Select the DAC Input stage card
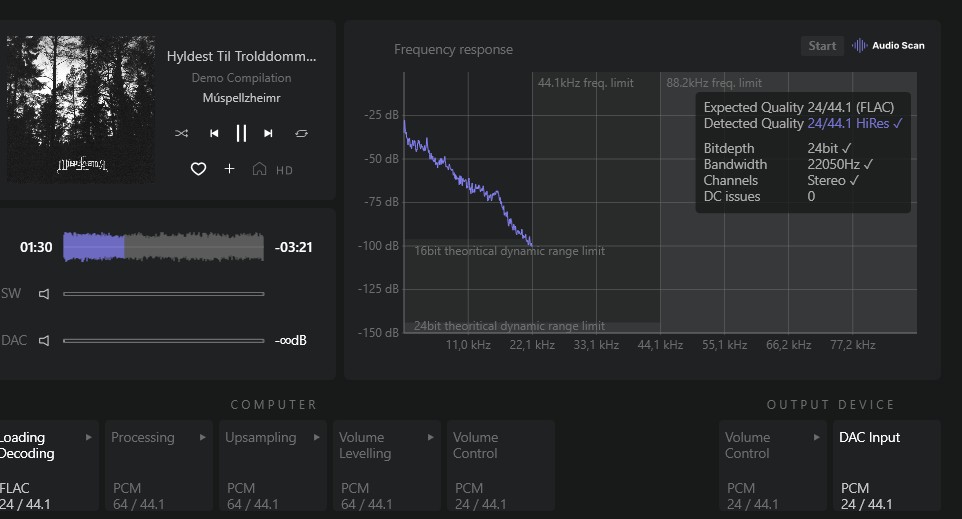962x519 pixels. click(x=887, y=466)
